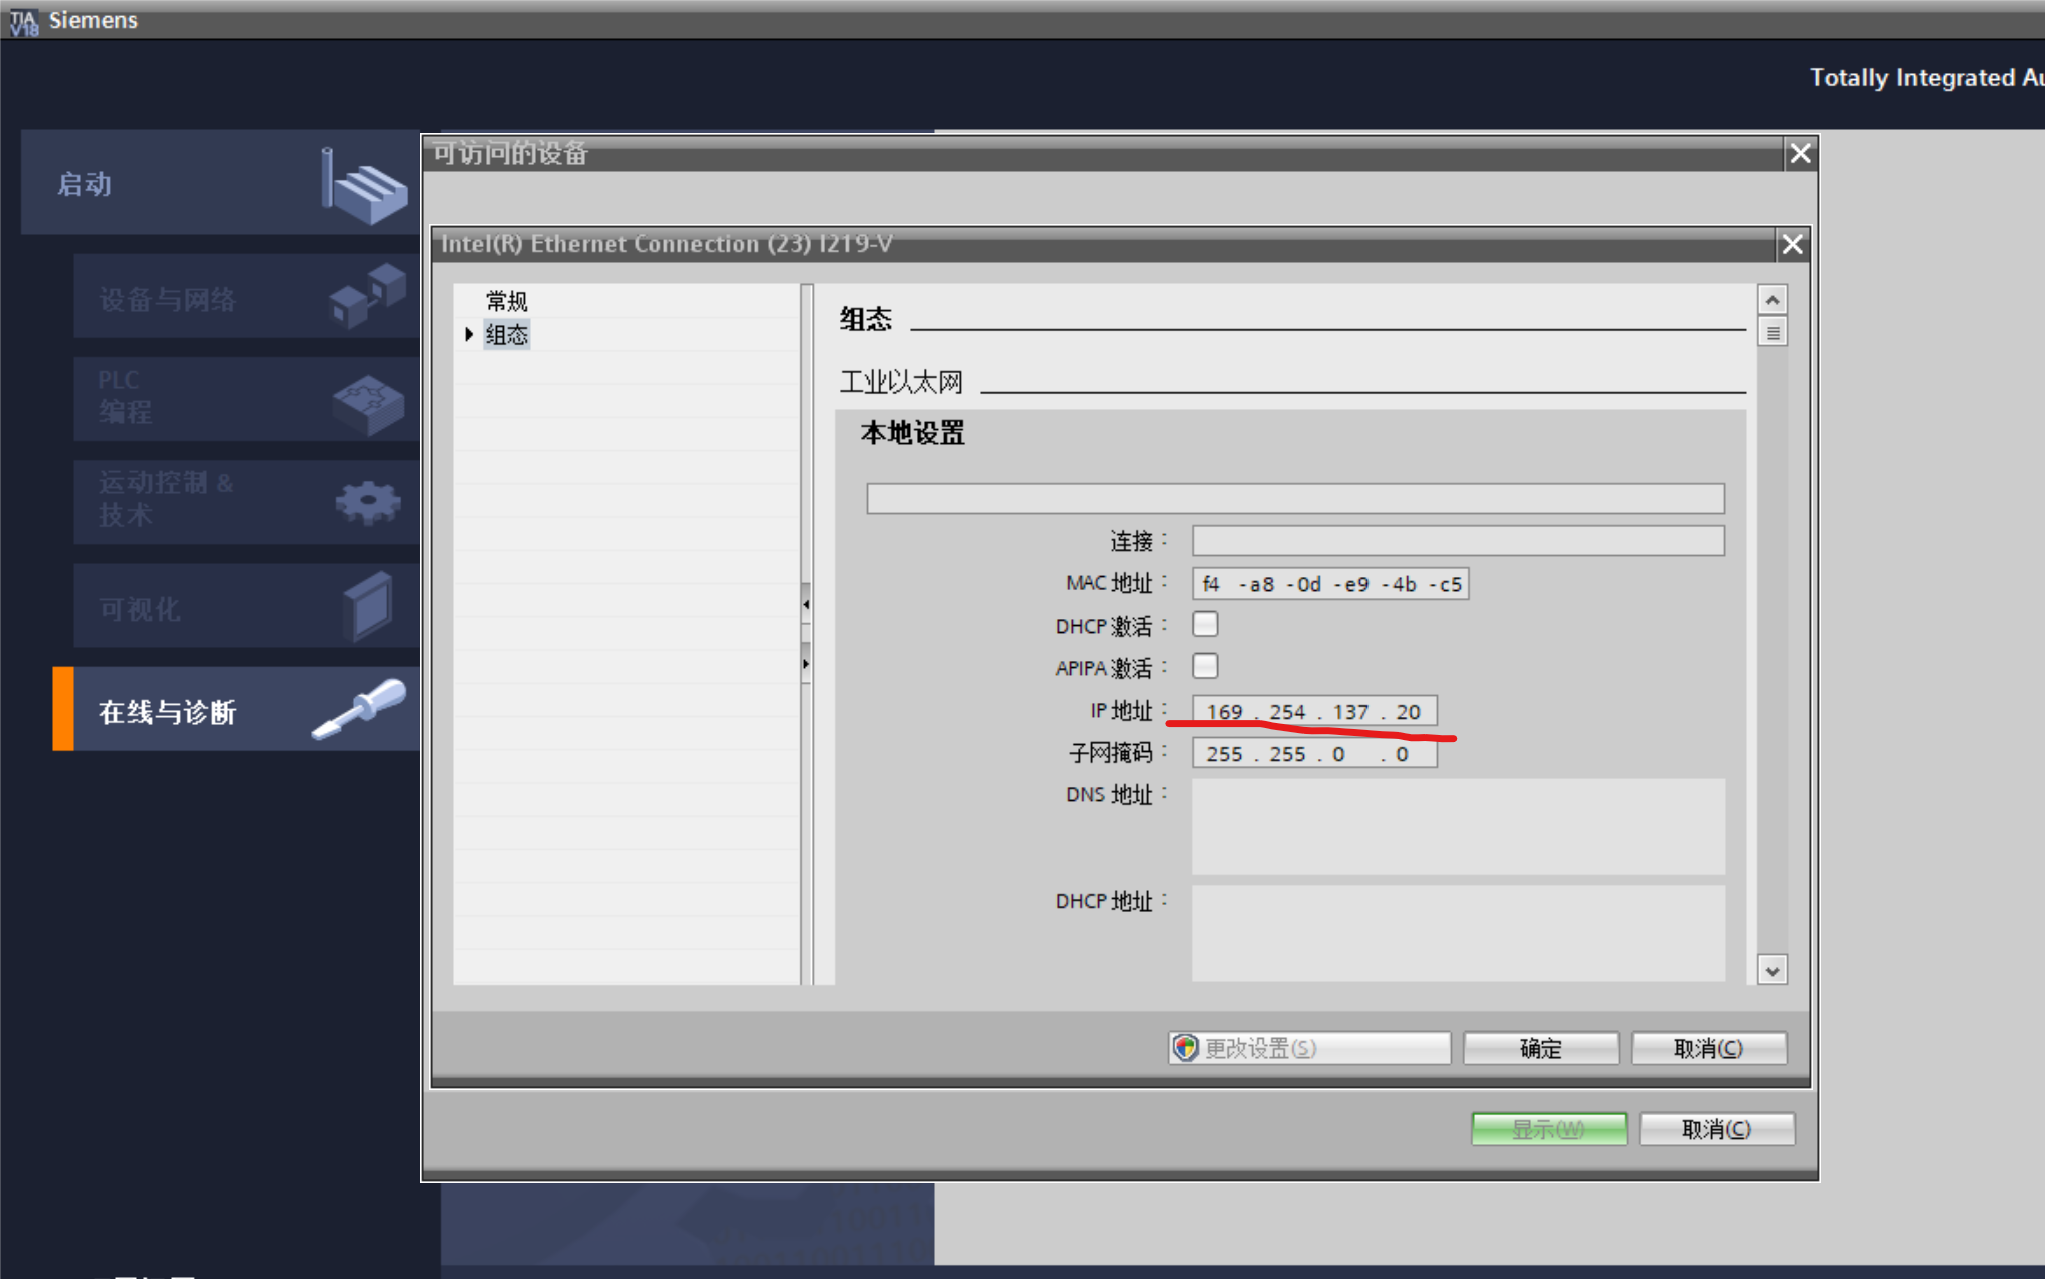Click the Motion control gear icon

tap(367, 502)
